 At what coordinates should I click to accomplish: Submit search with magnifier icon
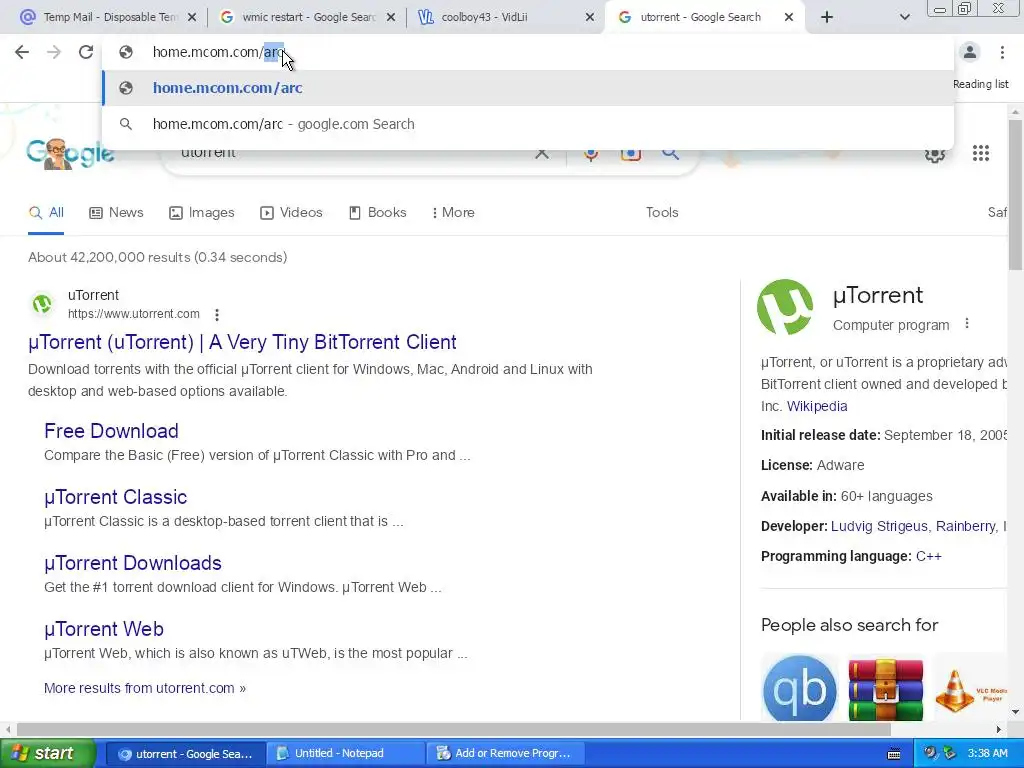pos(670,154)
